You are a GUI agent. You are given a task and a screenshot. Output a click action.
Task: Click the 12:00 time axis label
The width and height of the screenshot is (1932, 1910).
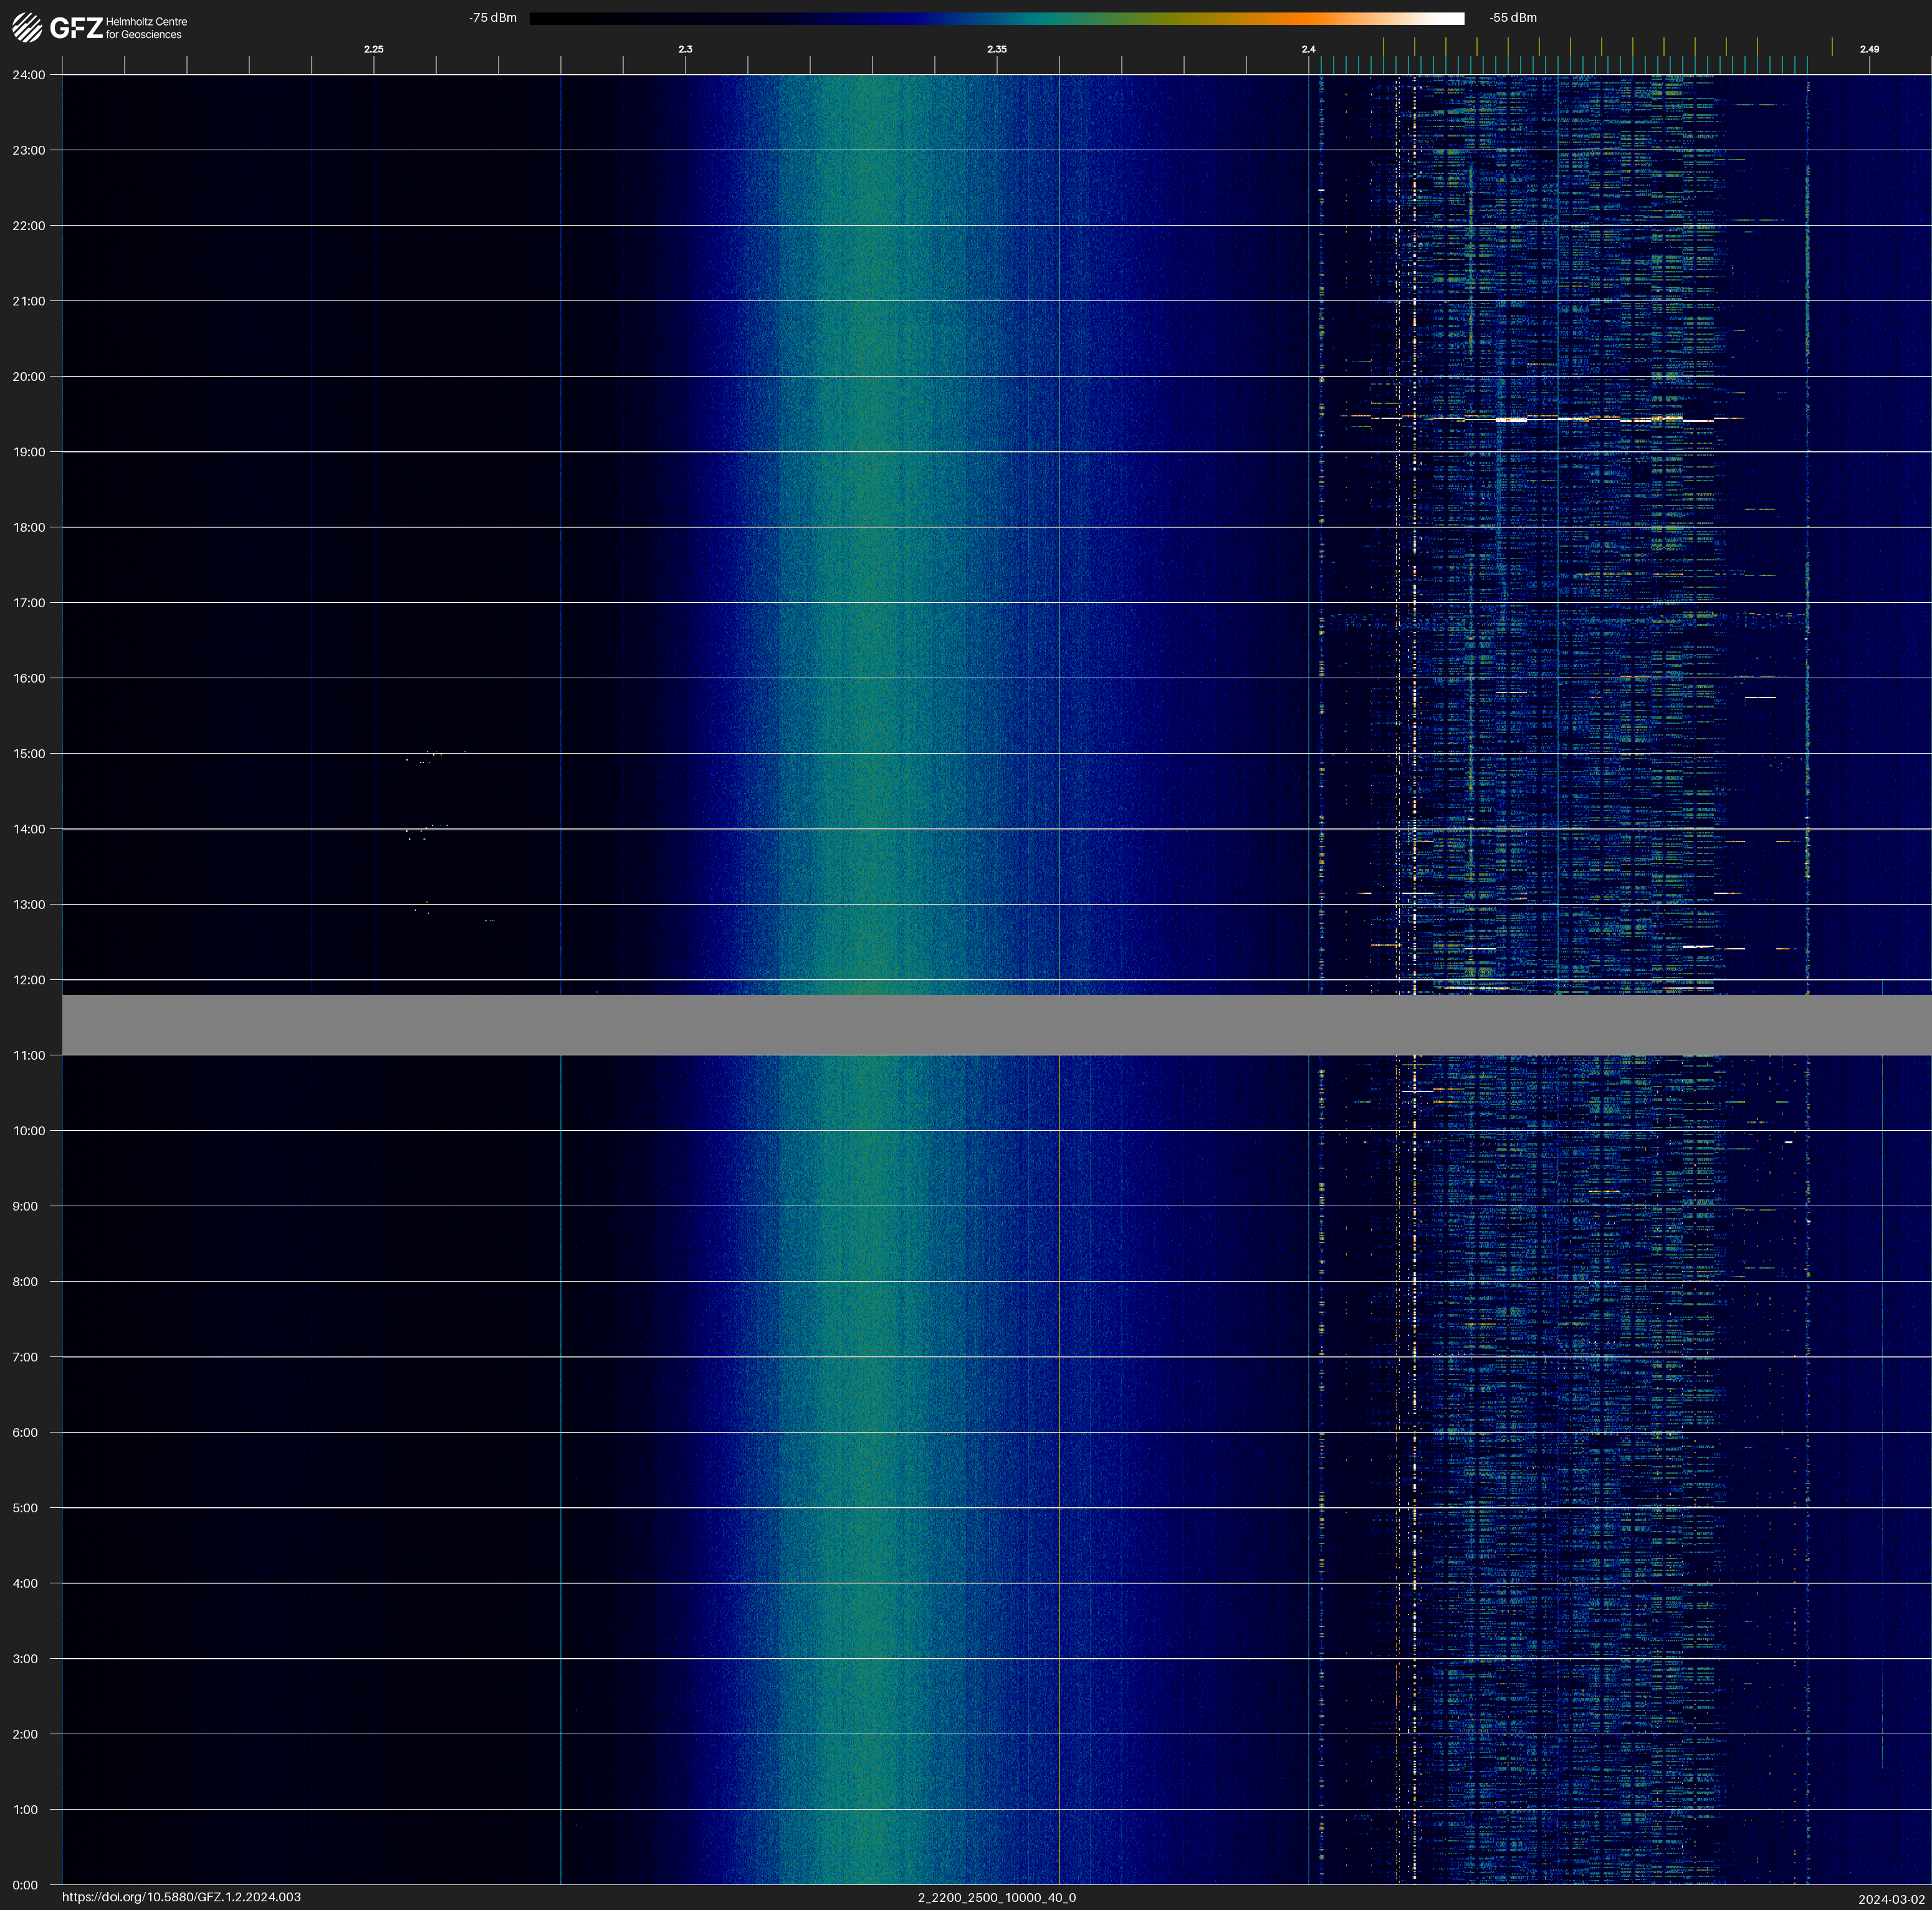29,980
